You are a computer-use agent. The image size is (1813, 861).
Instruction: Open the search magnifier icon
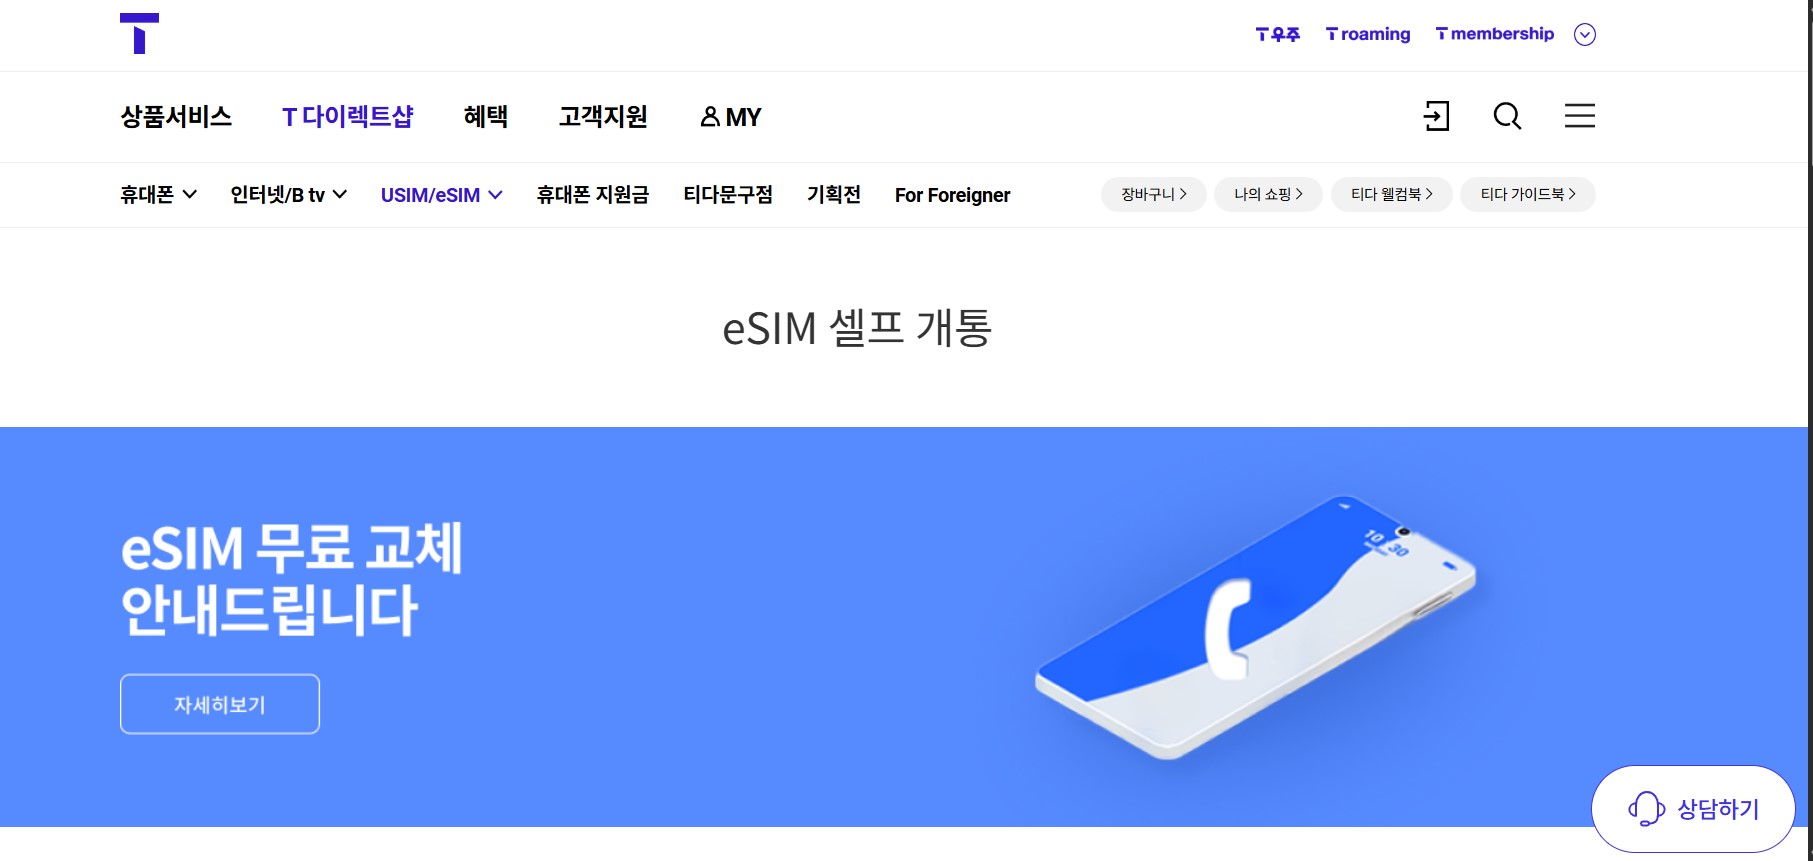1507,116
